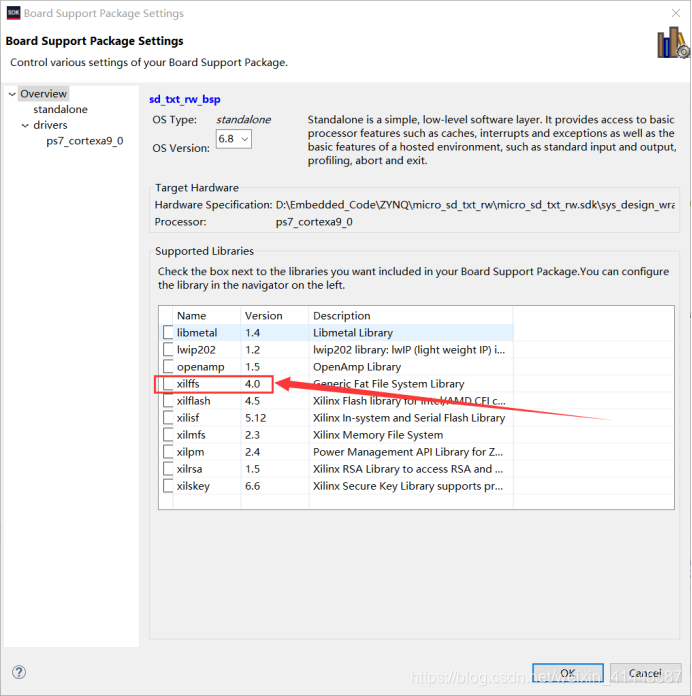The width and height of the screenshot is (692, 696).
Task: Check the xilskey library checkbox
Action: click(x=168, y=486)
